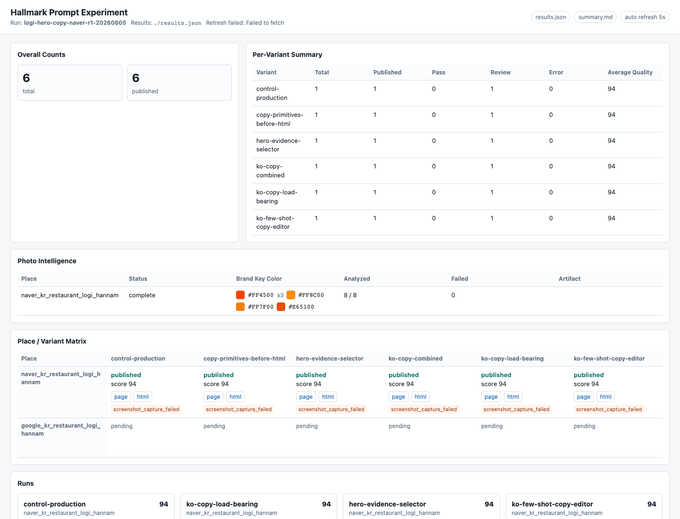
Task: Click screenshot_capture_failed tag under hero-evidence-selector
Action: click(x=331, y=409)
